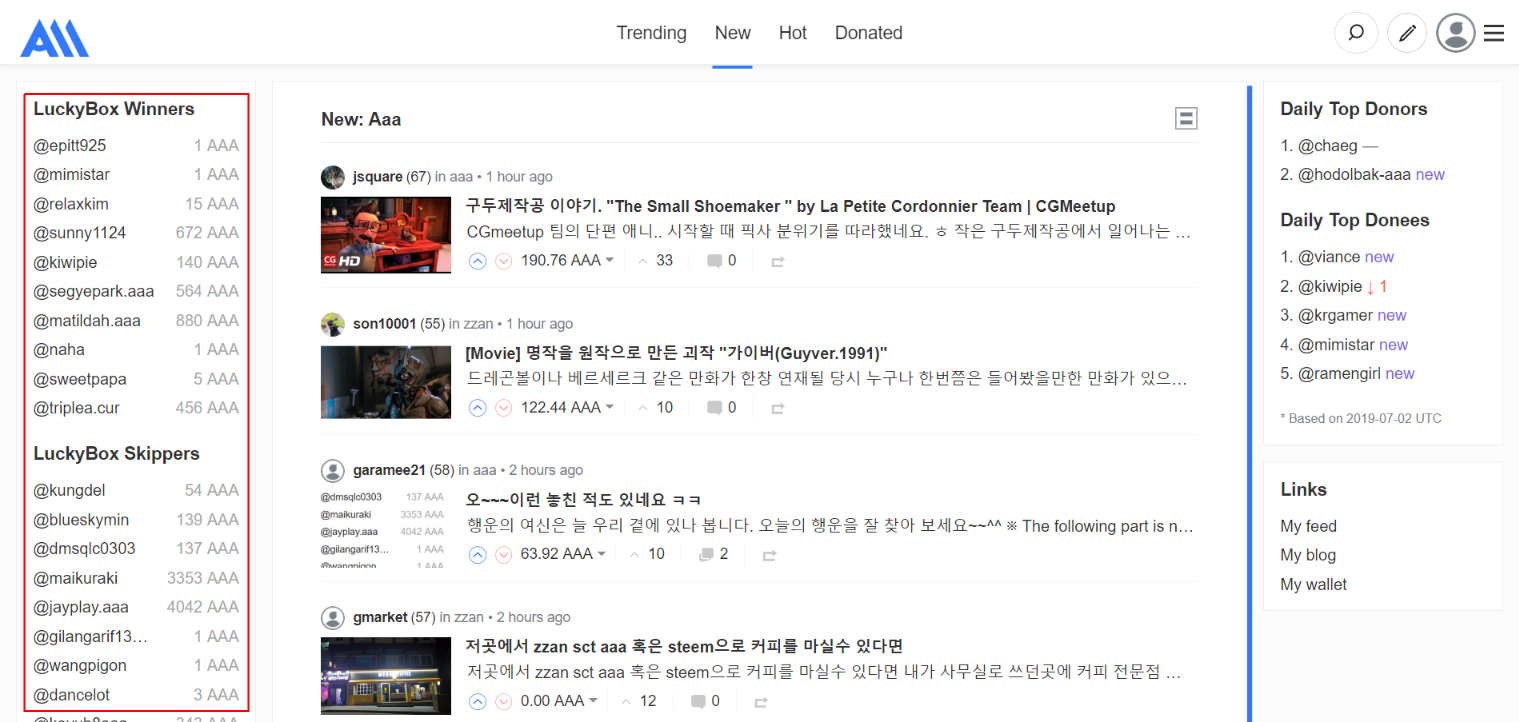
Task: Open the Small Shoemaker post title
Action: click(790, 207)
